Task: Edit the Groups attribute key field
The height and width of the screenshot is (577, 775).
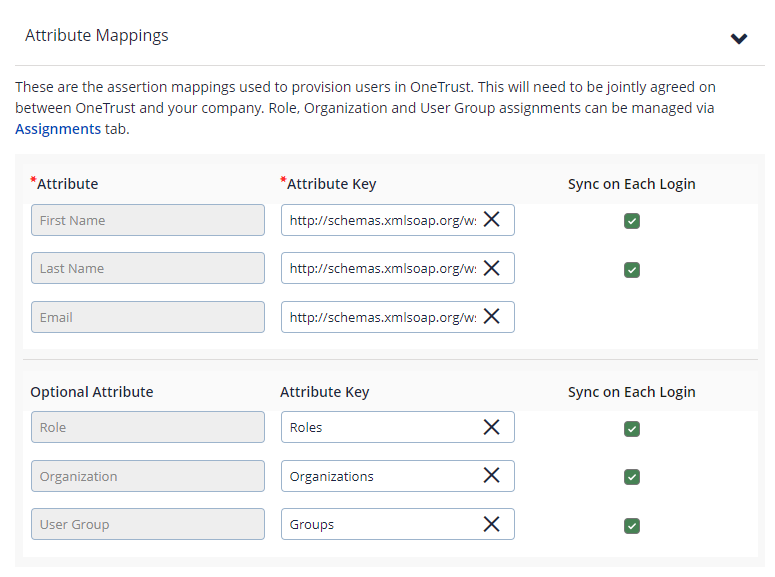Action: (382, 524)
